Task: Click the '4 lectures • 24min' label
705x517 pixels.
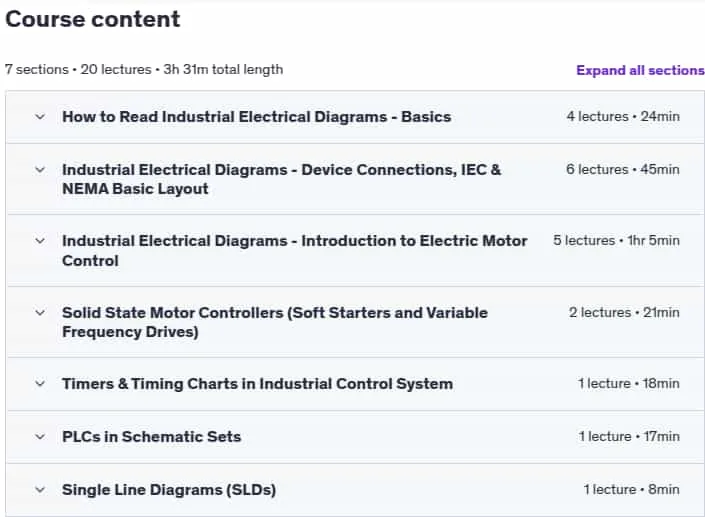Action: (x=623, y=116)
